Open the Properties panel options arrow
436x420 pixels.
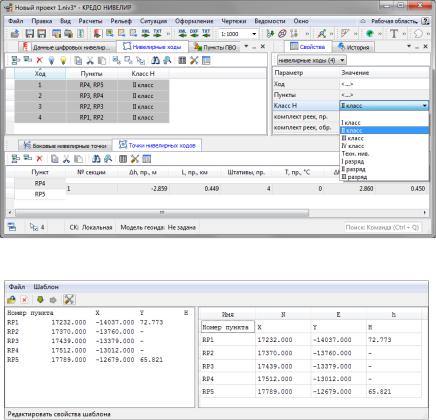click(x=409, y=46)
